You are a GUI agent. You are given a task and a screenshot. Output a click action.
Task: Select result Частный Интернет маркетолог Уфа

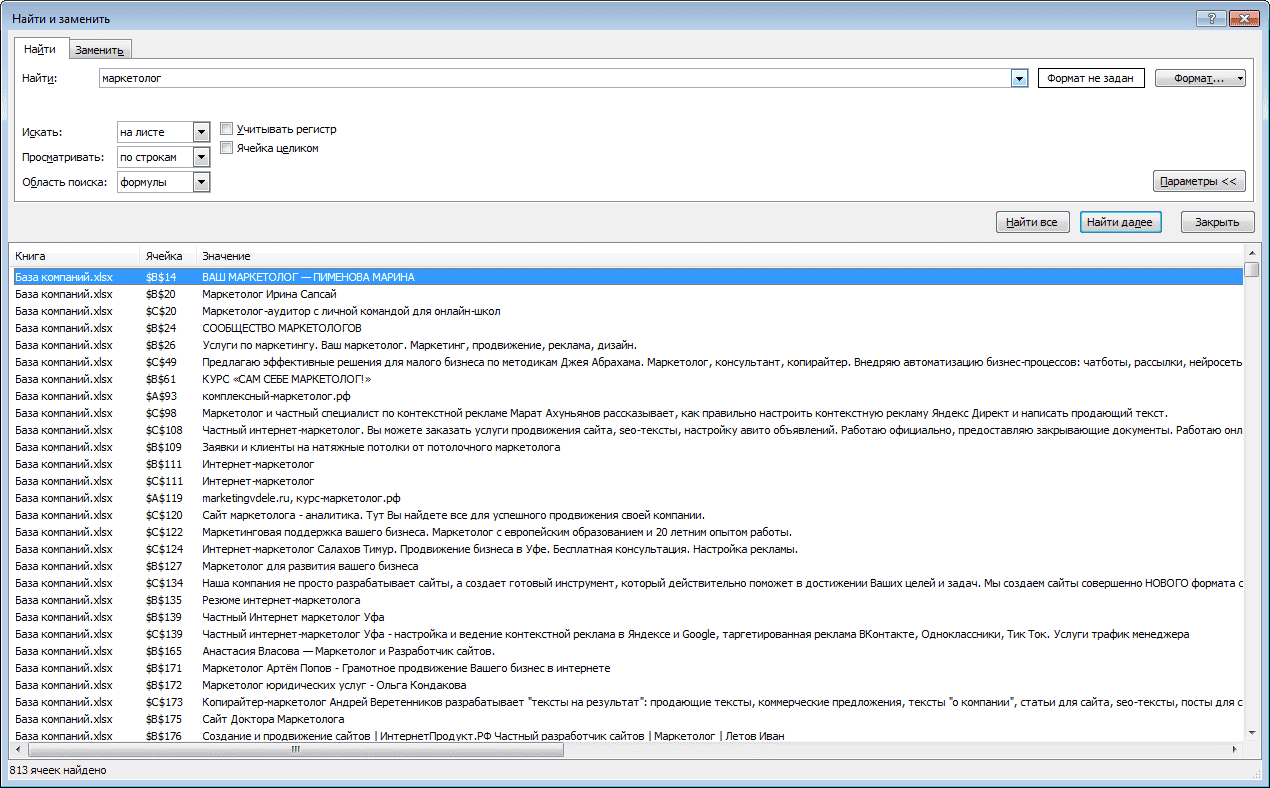click(627, 617)
